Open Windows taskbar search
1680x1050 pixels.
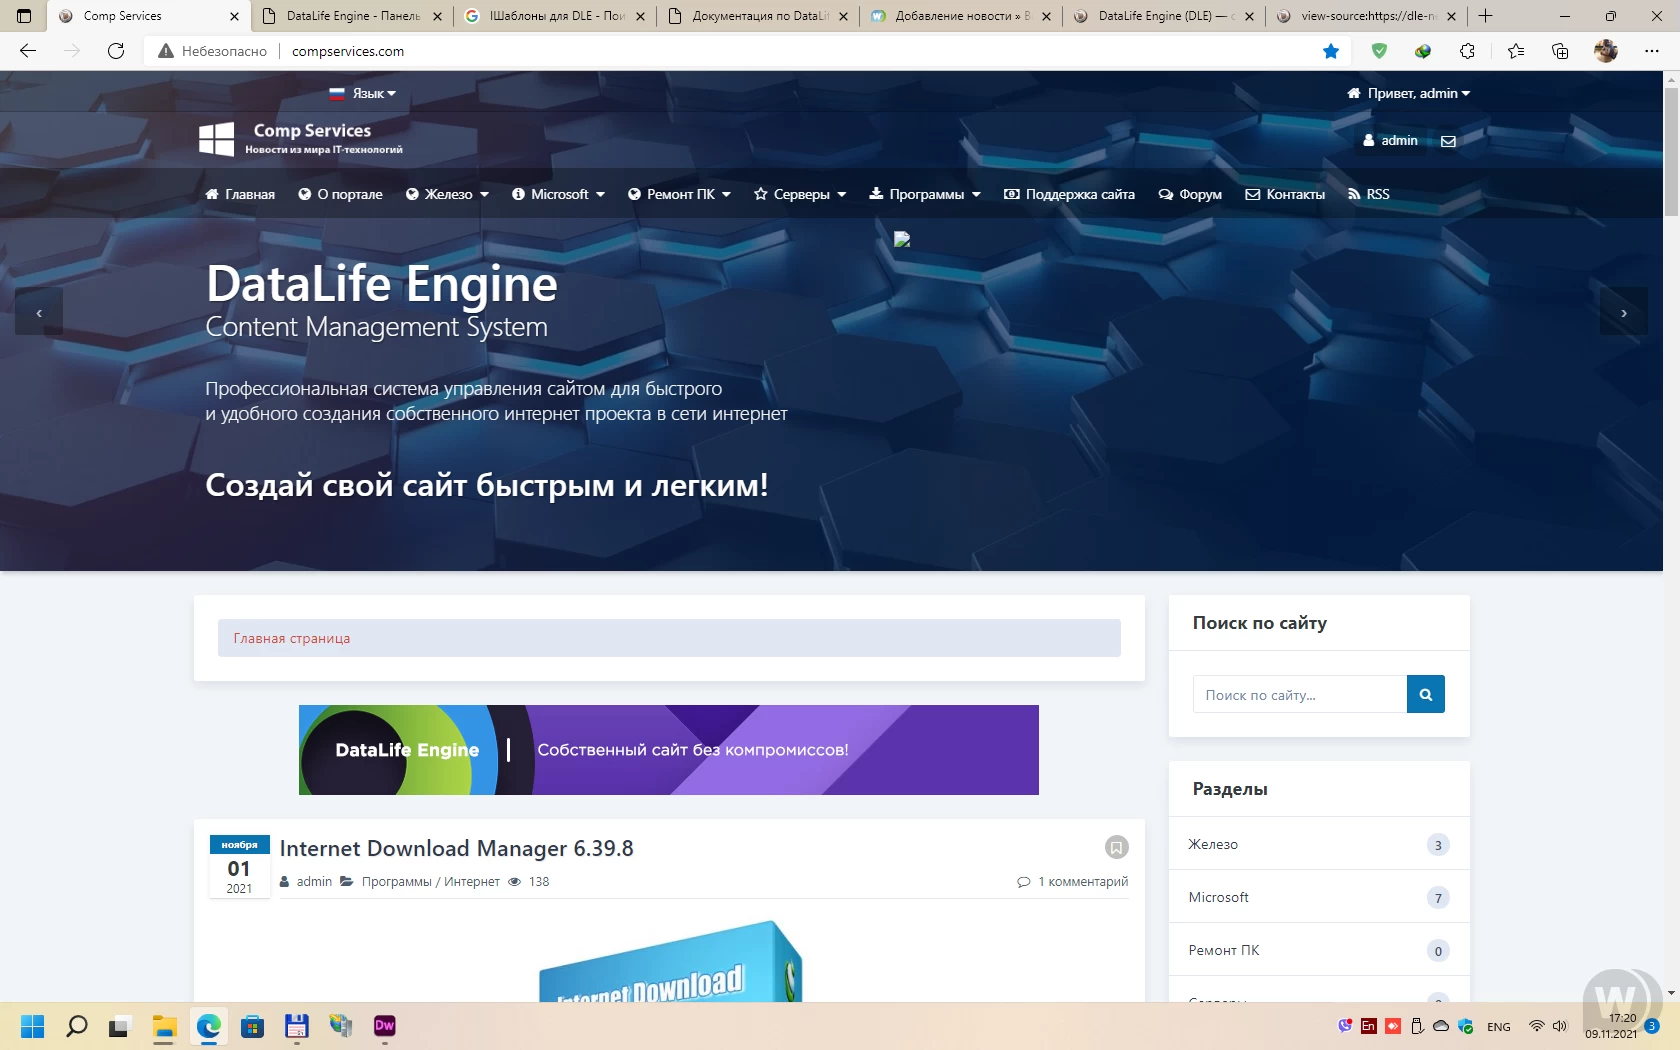click(x=77, y=1026)
